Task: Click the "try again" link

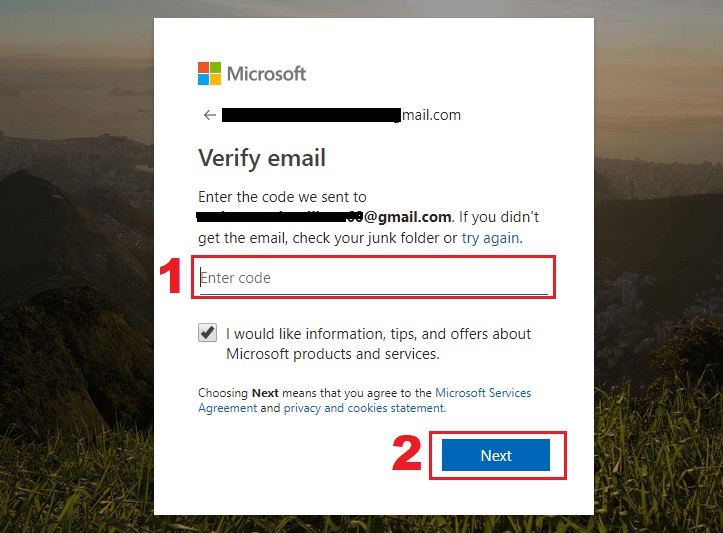Action: [x=490, y=238]
